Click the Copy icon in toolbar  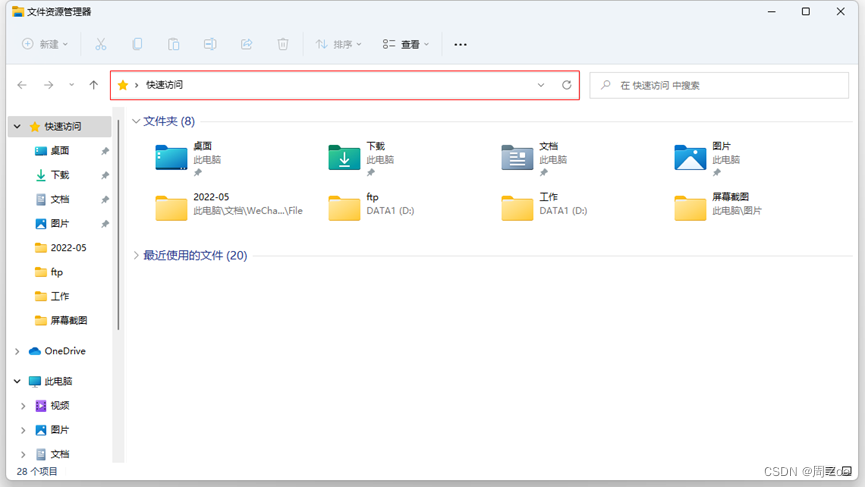(x=137, y=44)
